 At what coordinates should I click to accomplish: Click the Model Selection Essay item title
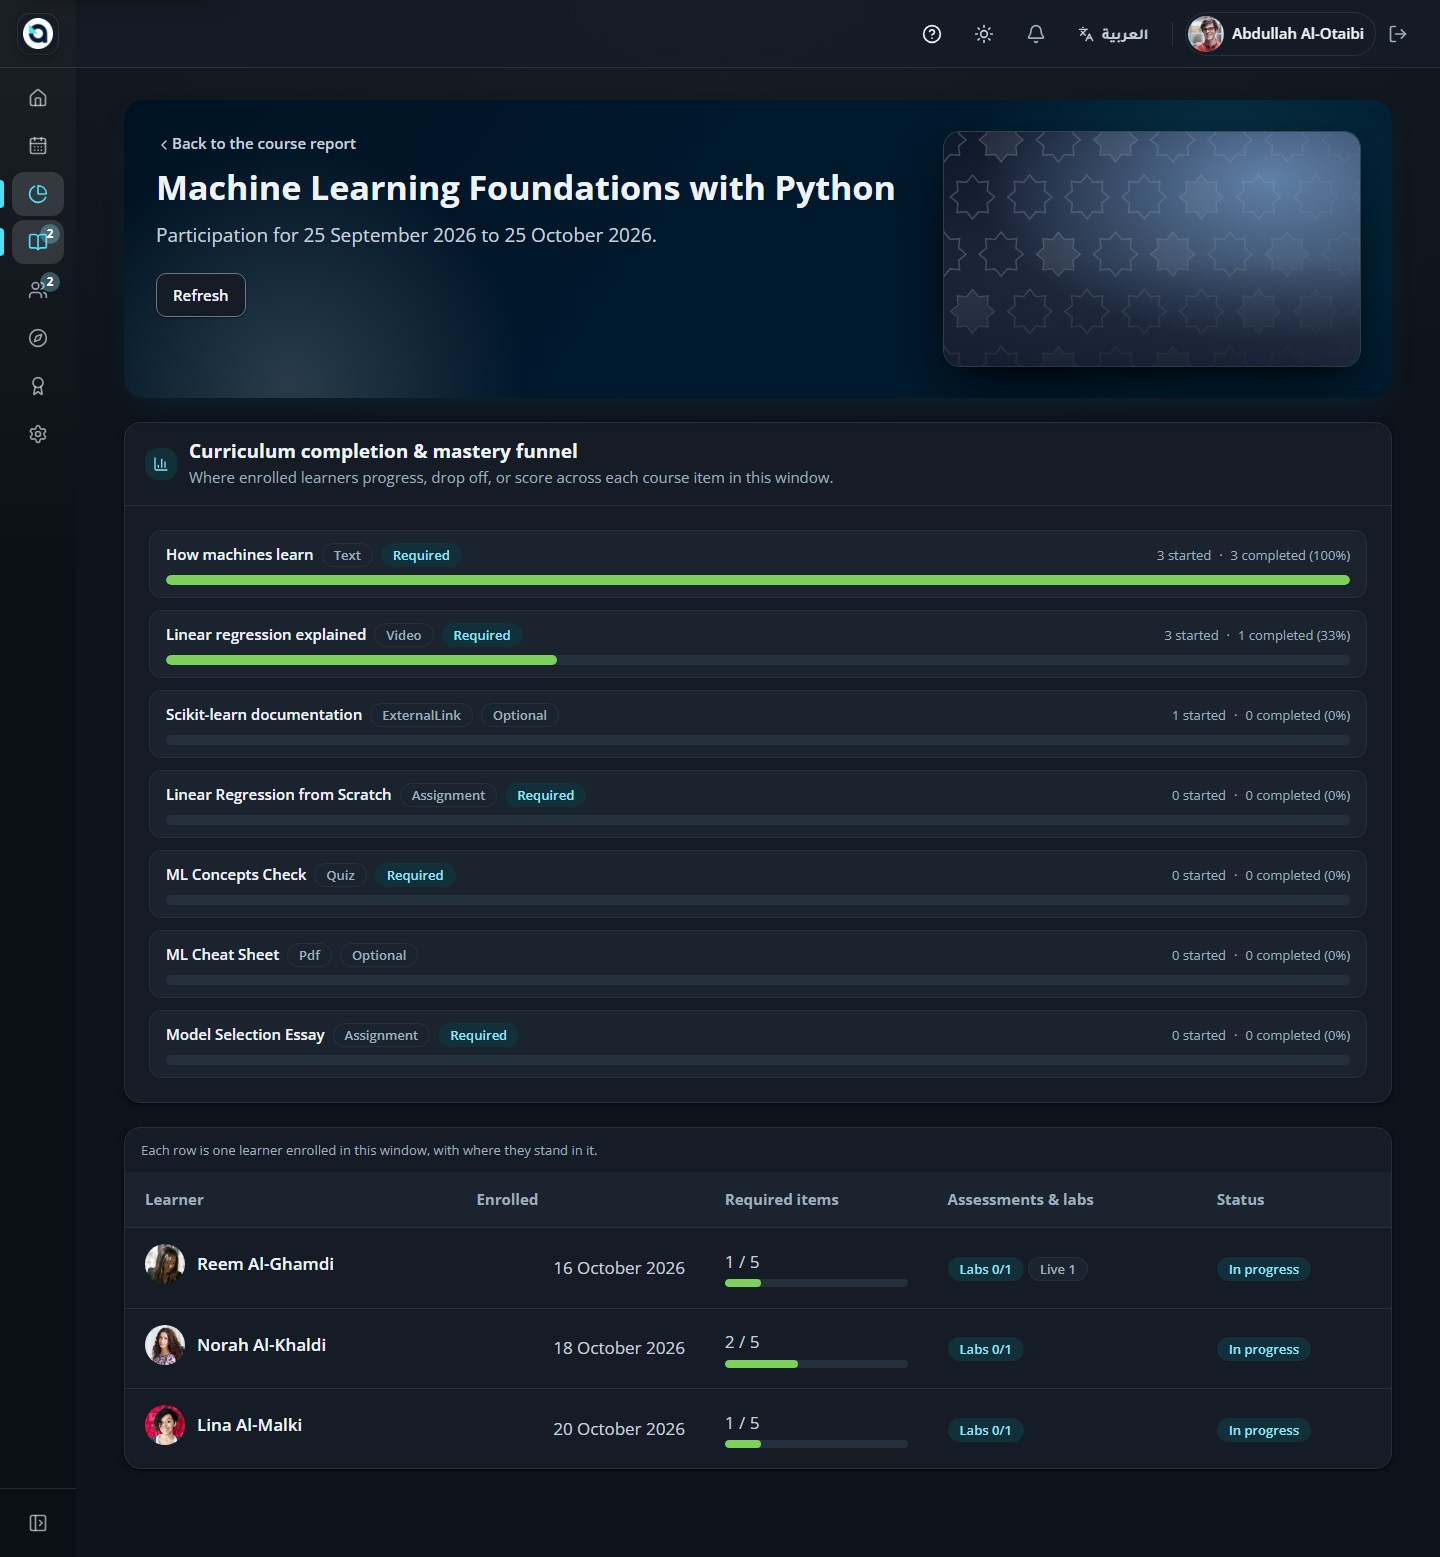click(x=245, y=1035)
